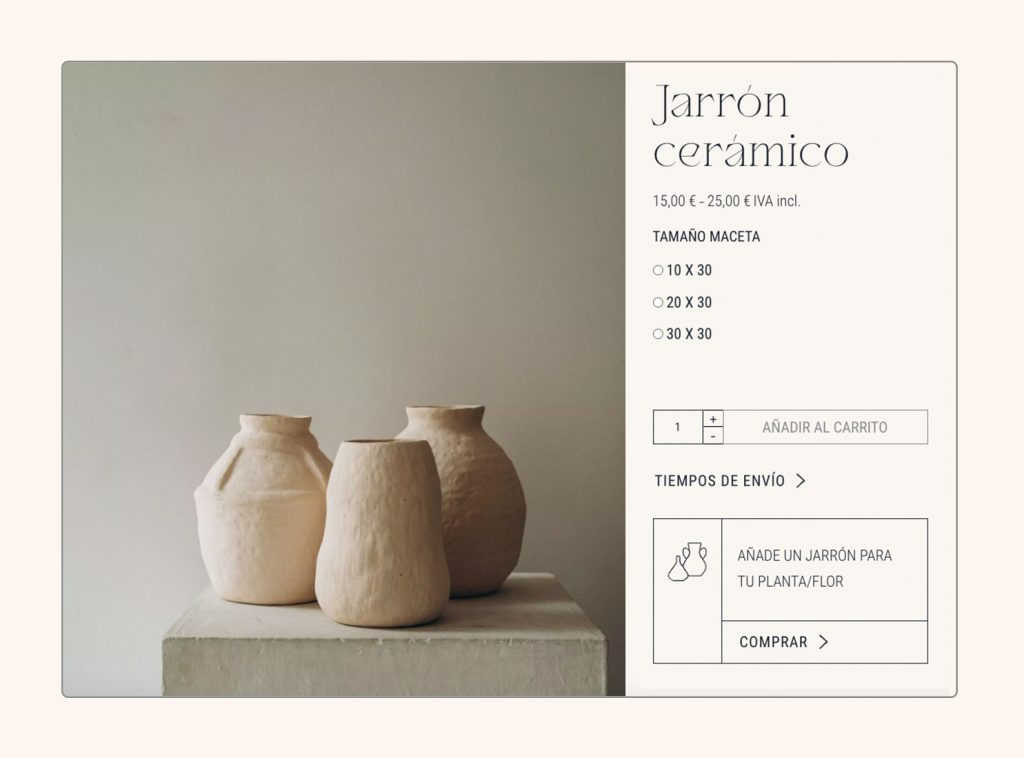Click the Jarrón cerámico product title
The height and width of the screenshot is (758, 1024).
point(751,126)
